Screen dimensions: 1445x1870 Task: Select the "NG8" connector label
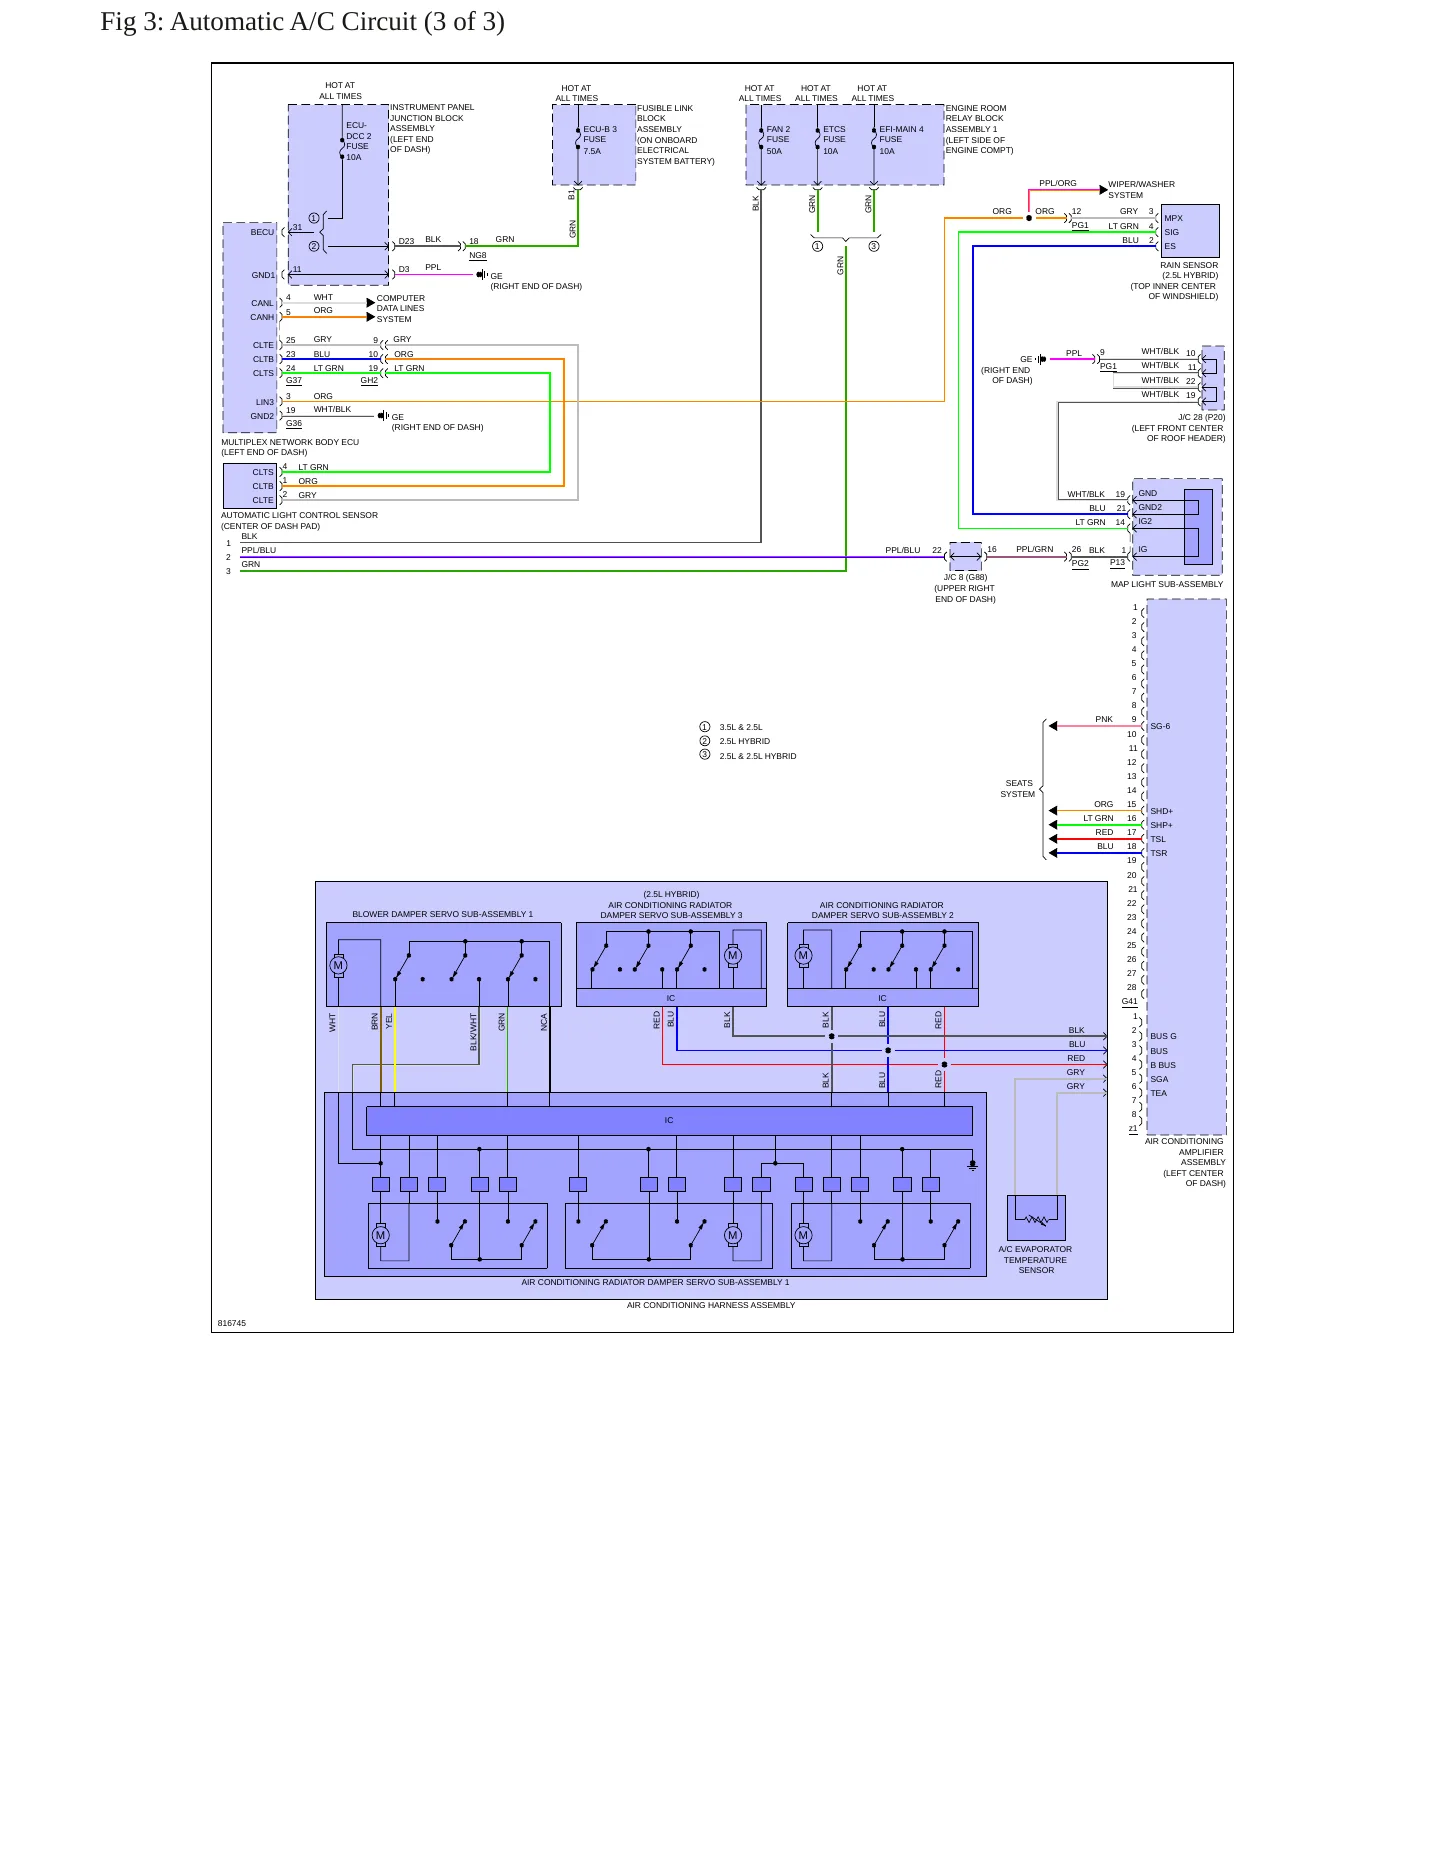(x=478, y=255)
